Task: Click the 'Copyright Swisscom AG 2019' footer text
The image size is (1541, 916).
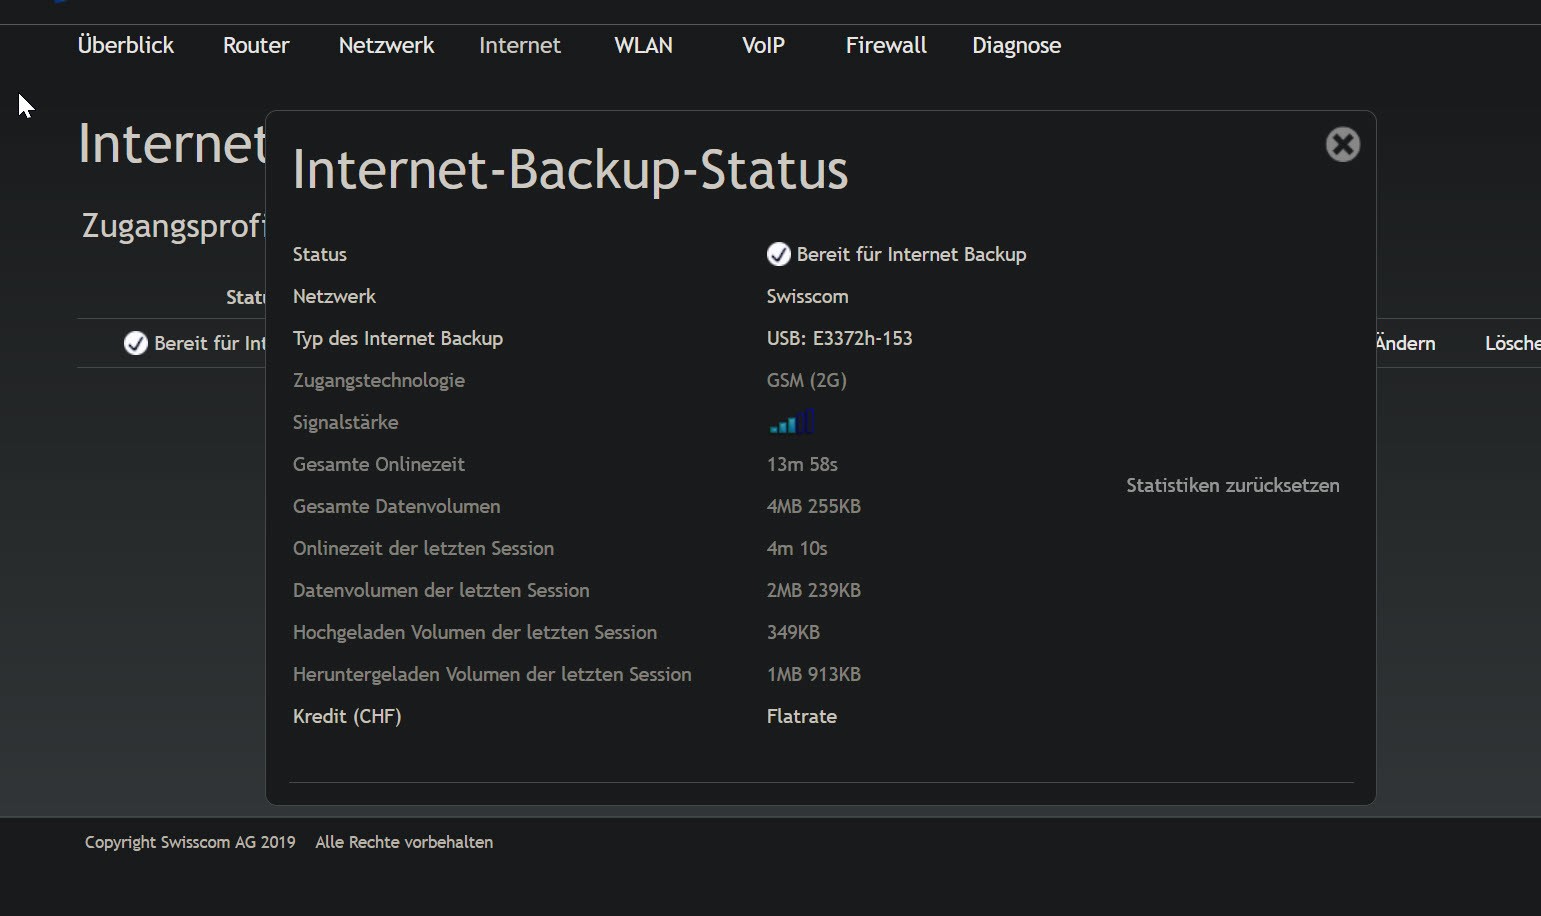Action: coord(190,842)
